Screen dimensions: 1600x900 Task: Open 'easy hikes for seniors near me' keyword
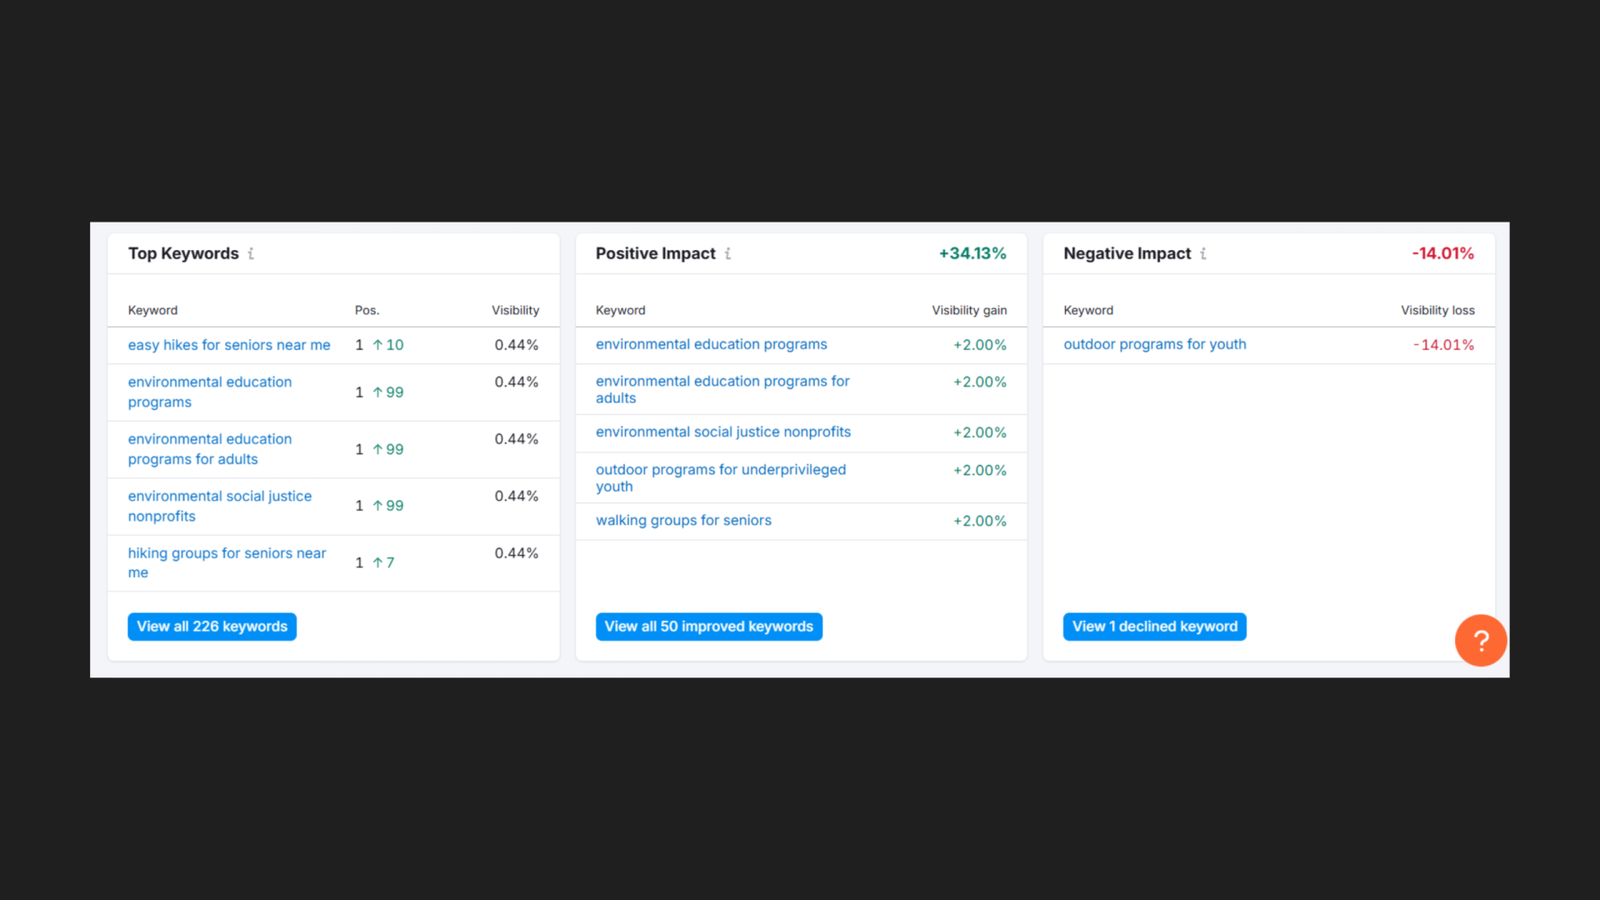pyautogui.click(x=229, y=345)
